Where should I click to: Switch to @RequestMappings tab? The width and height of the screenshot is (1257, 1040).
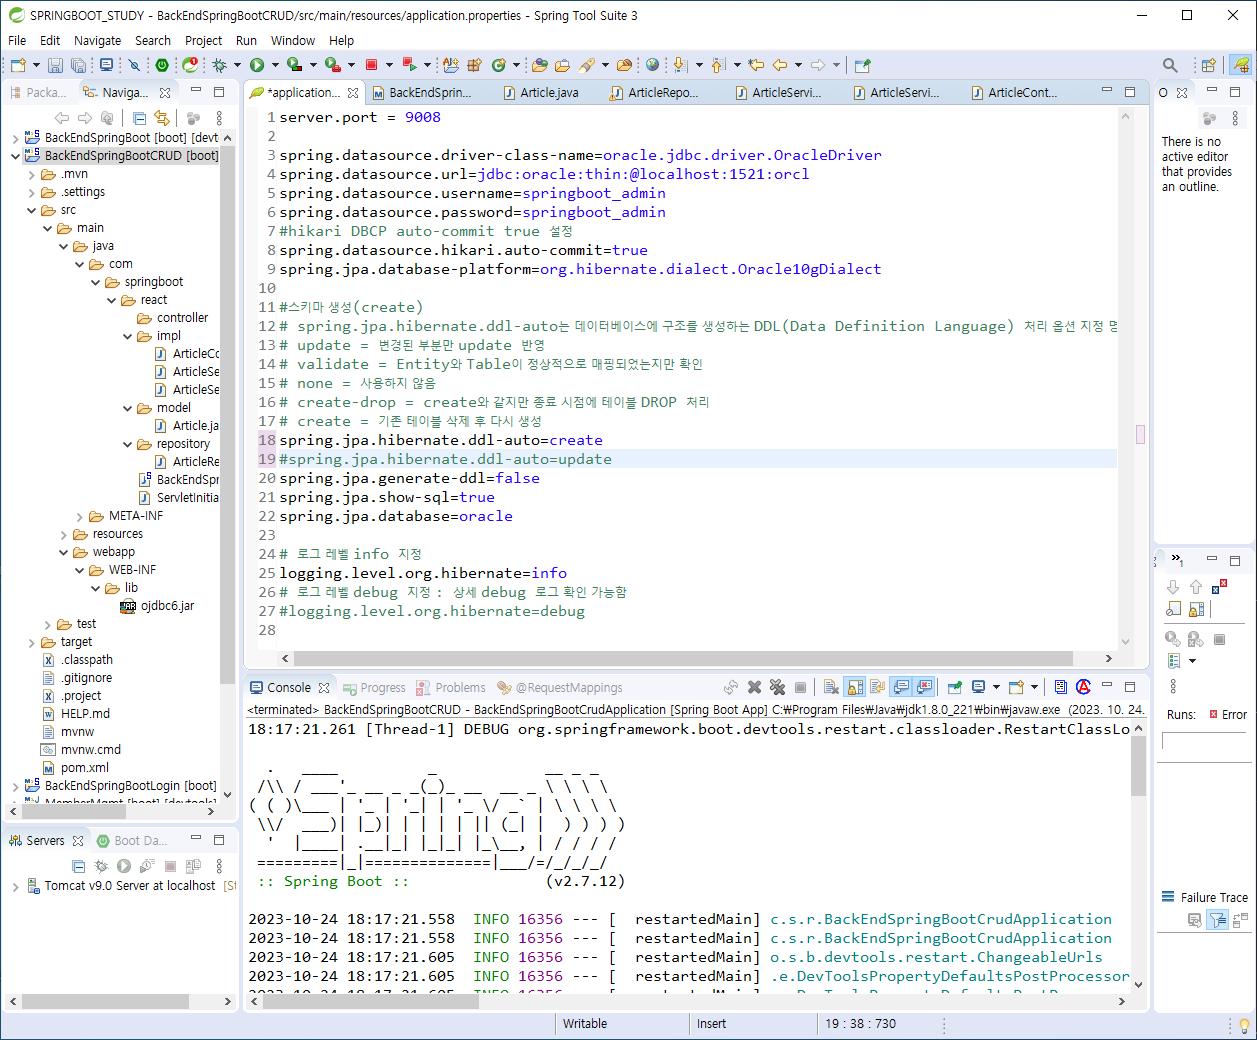560,688
